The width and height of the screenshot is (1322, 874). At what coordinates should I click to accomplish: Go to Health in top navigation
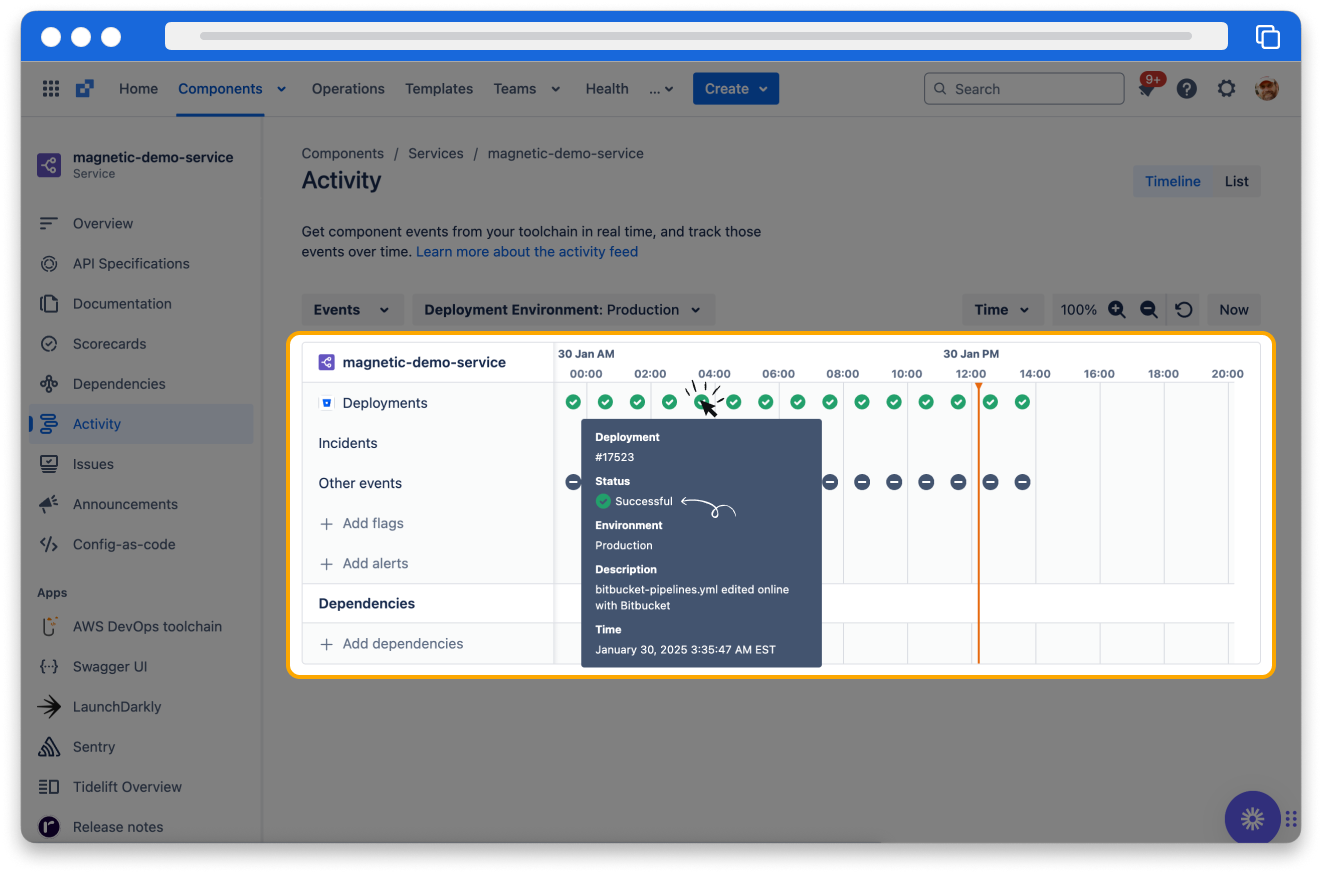[607, 89]
